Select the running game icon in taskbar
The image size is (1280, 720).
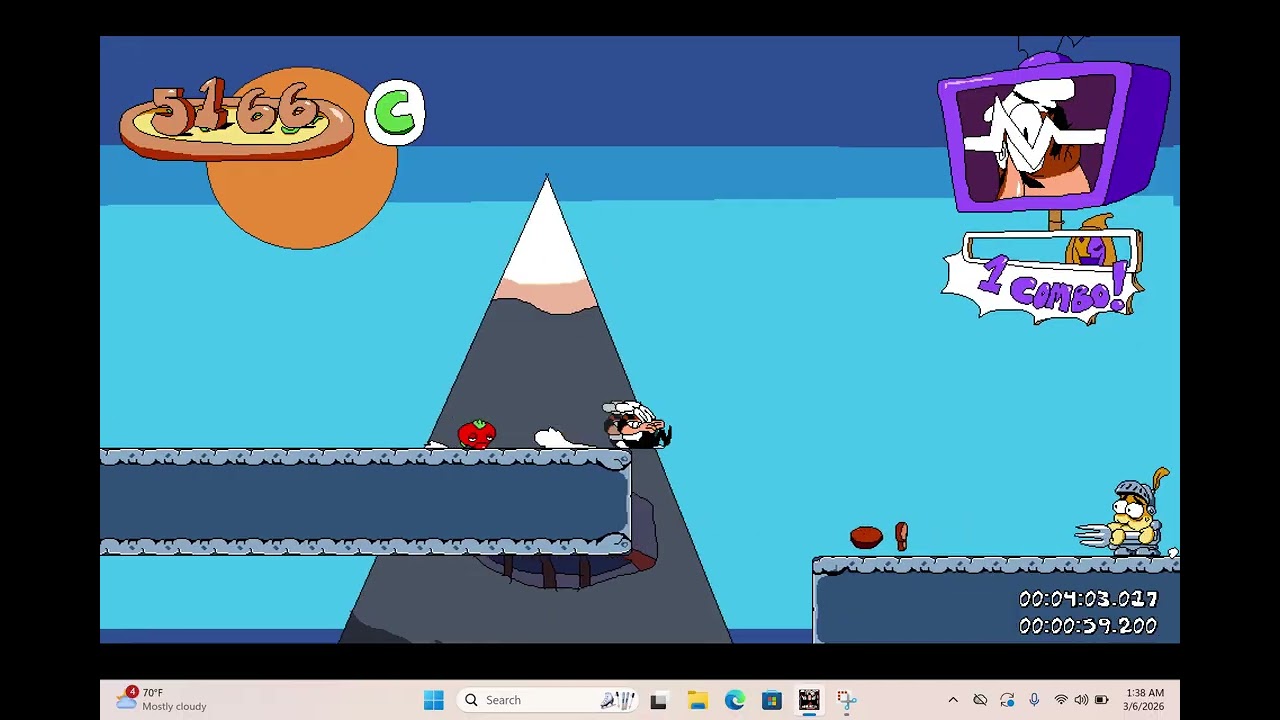point(809,700)
